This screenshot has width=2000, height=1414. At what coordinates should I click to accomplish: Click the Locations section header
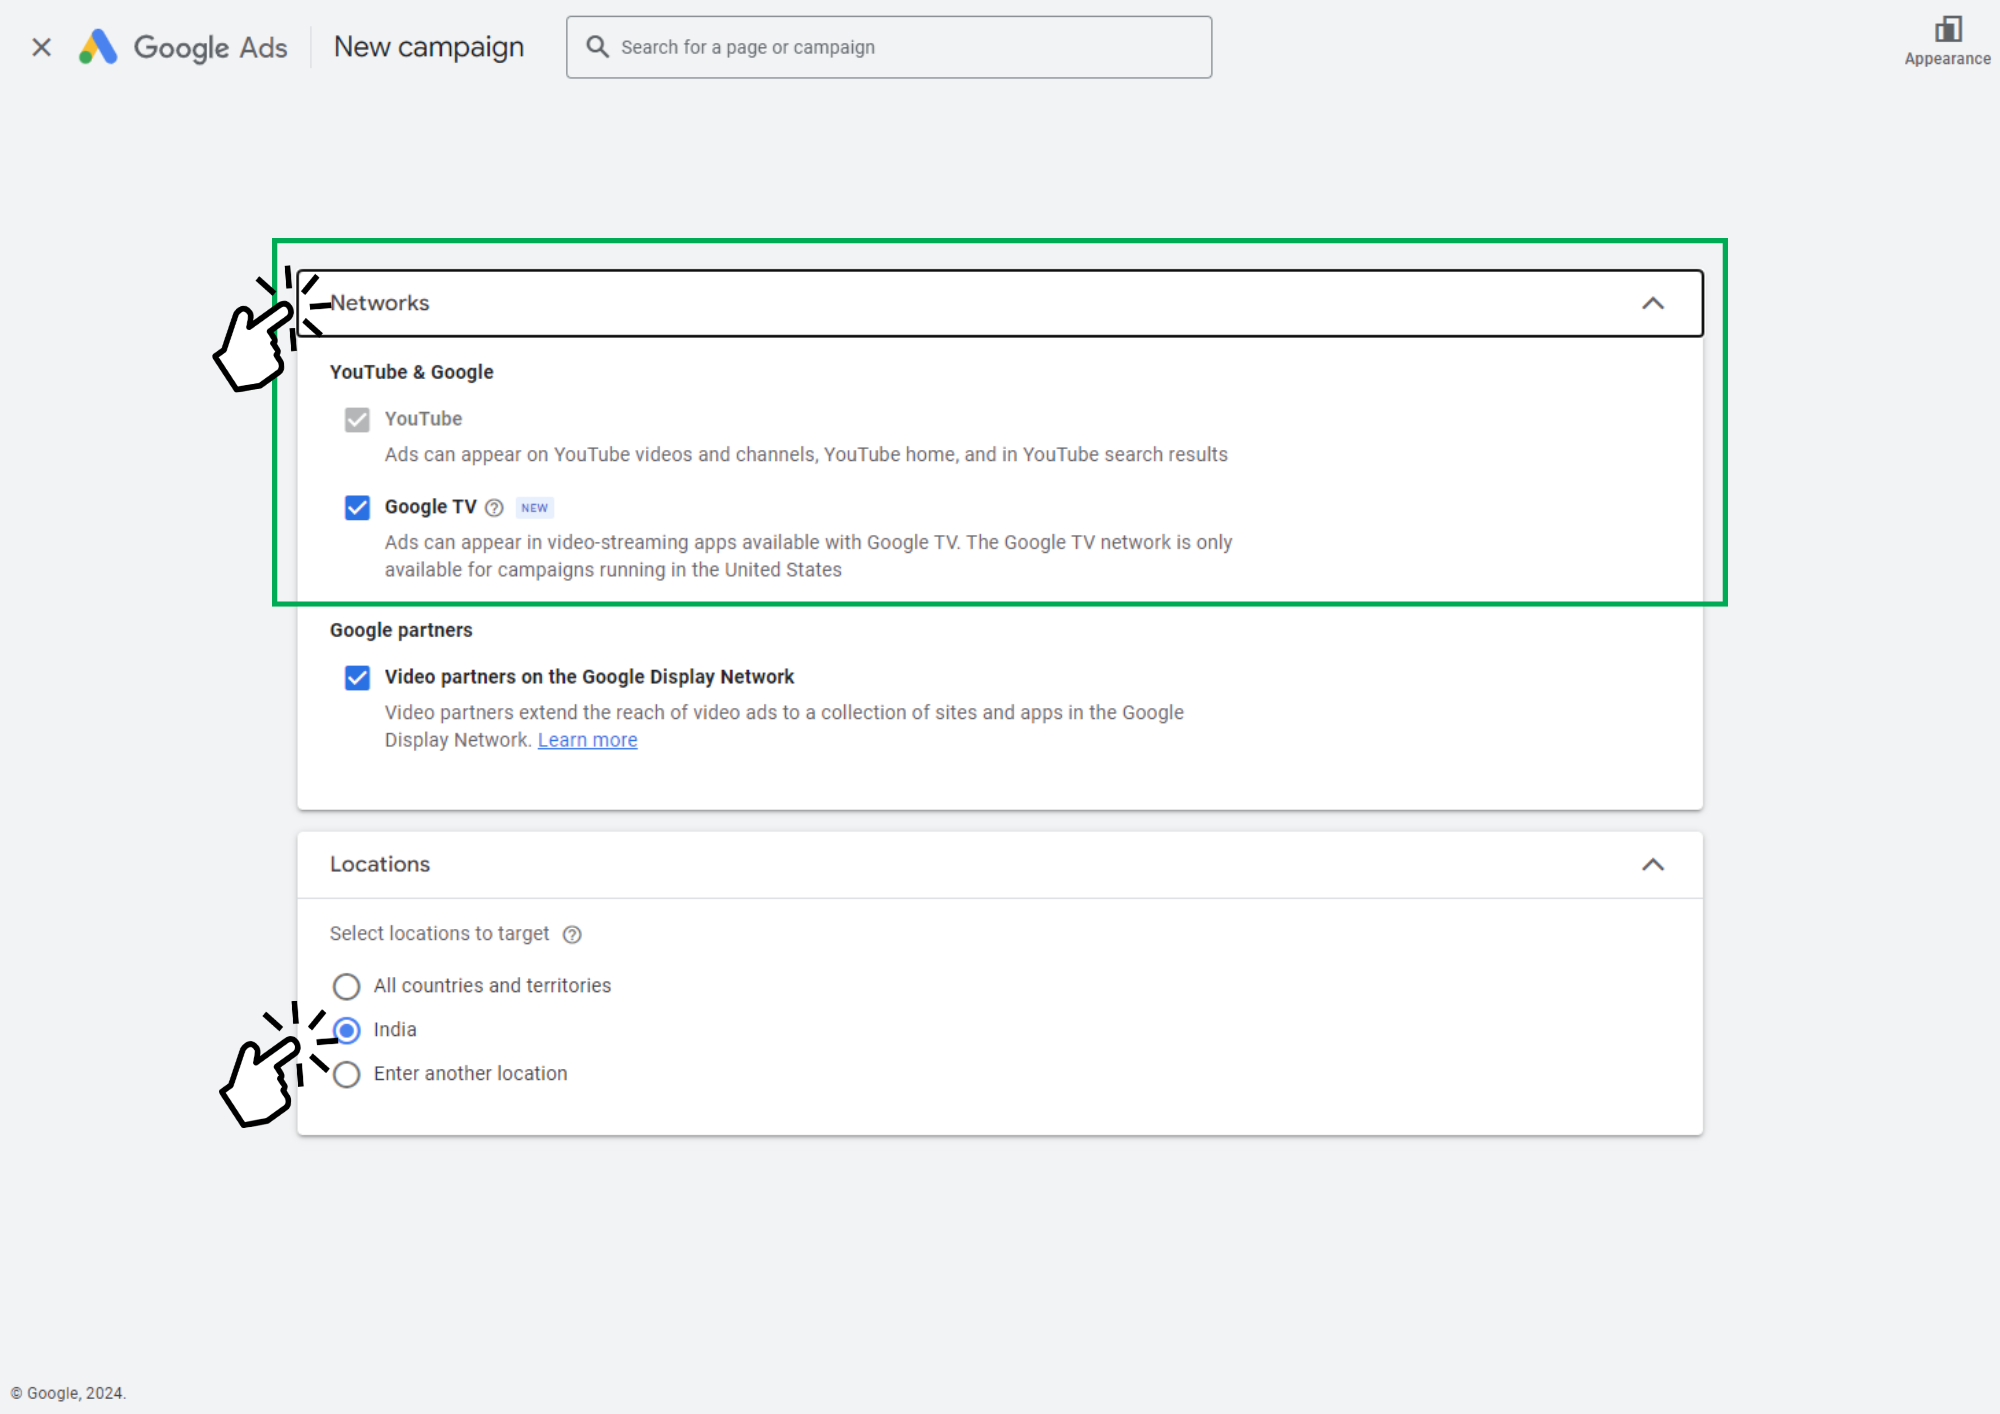coord(1000,865)
